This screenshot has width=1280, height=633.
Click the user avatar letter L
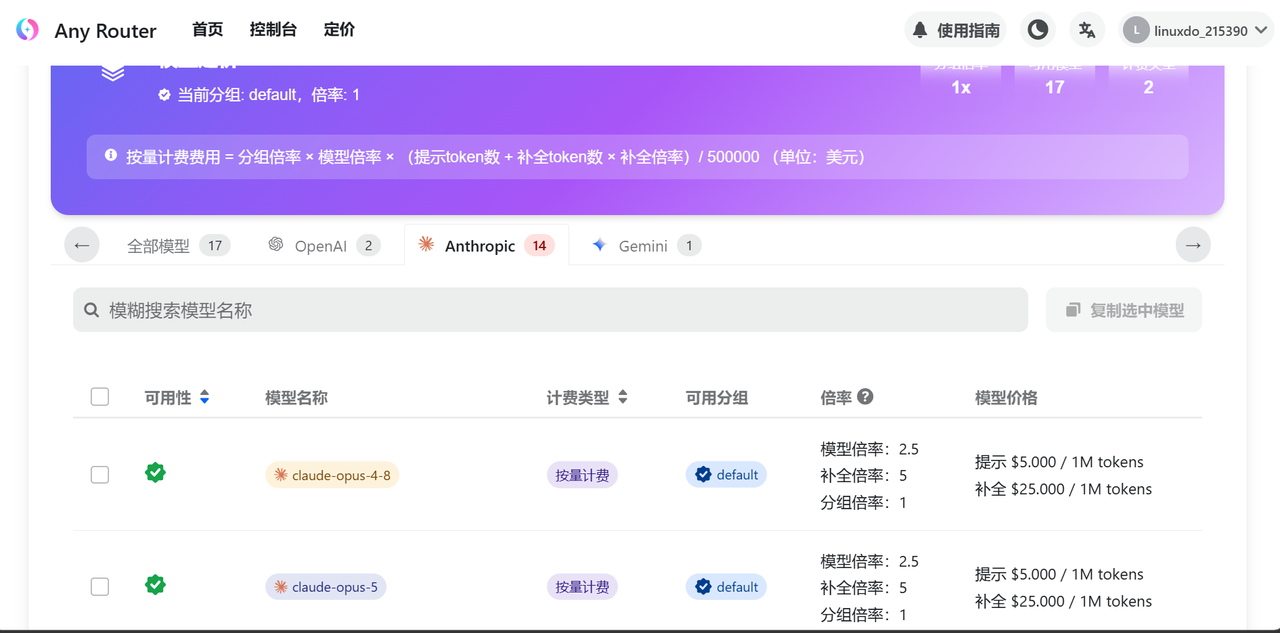(1136, 31)
